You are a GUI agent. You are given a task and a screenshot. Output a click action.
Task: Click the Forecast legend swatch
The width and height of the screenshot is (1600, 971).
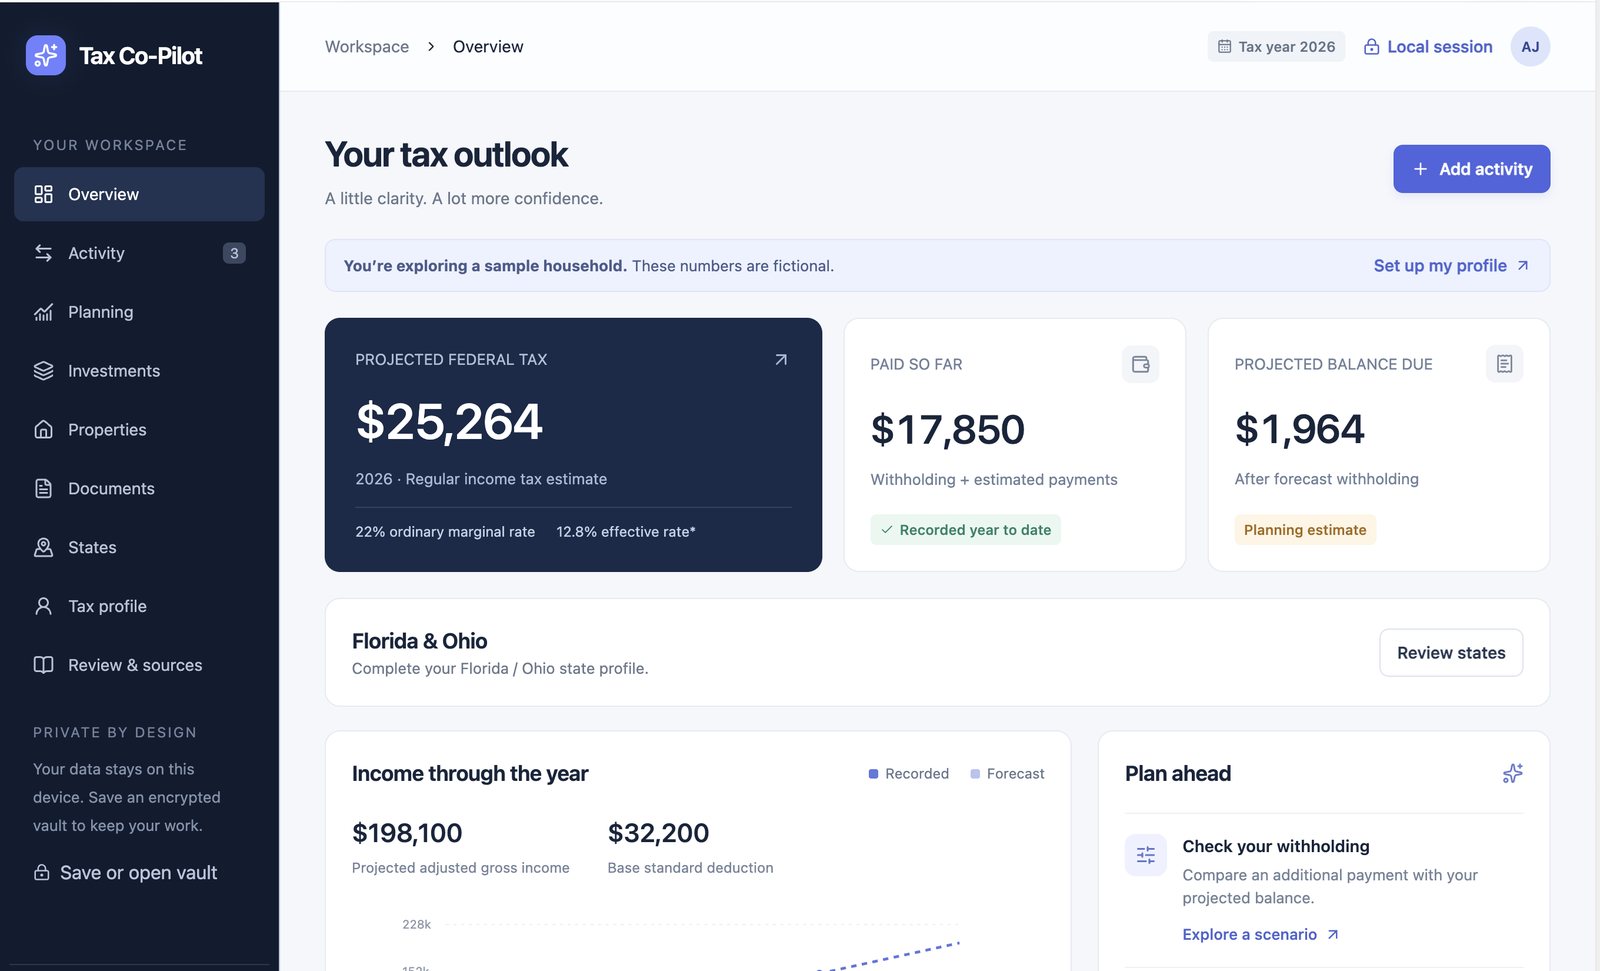pos(975,774)
